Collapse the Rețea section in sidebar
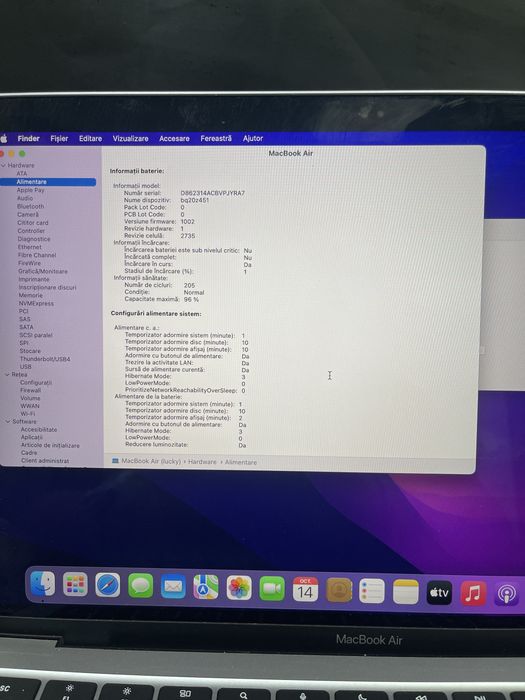The image size is (525, 700). point(7,375)
